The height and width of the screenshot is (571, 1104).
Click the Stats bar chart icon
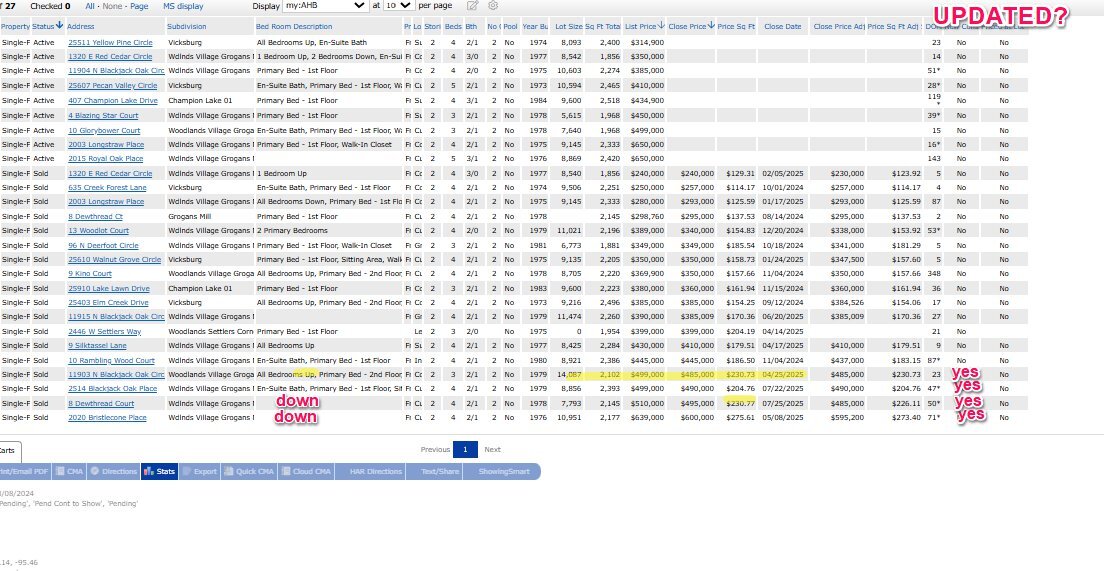click(149, 472)
